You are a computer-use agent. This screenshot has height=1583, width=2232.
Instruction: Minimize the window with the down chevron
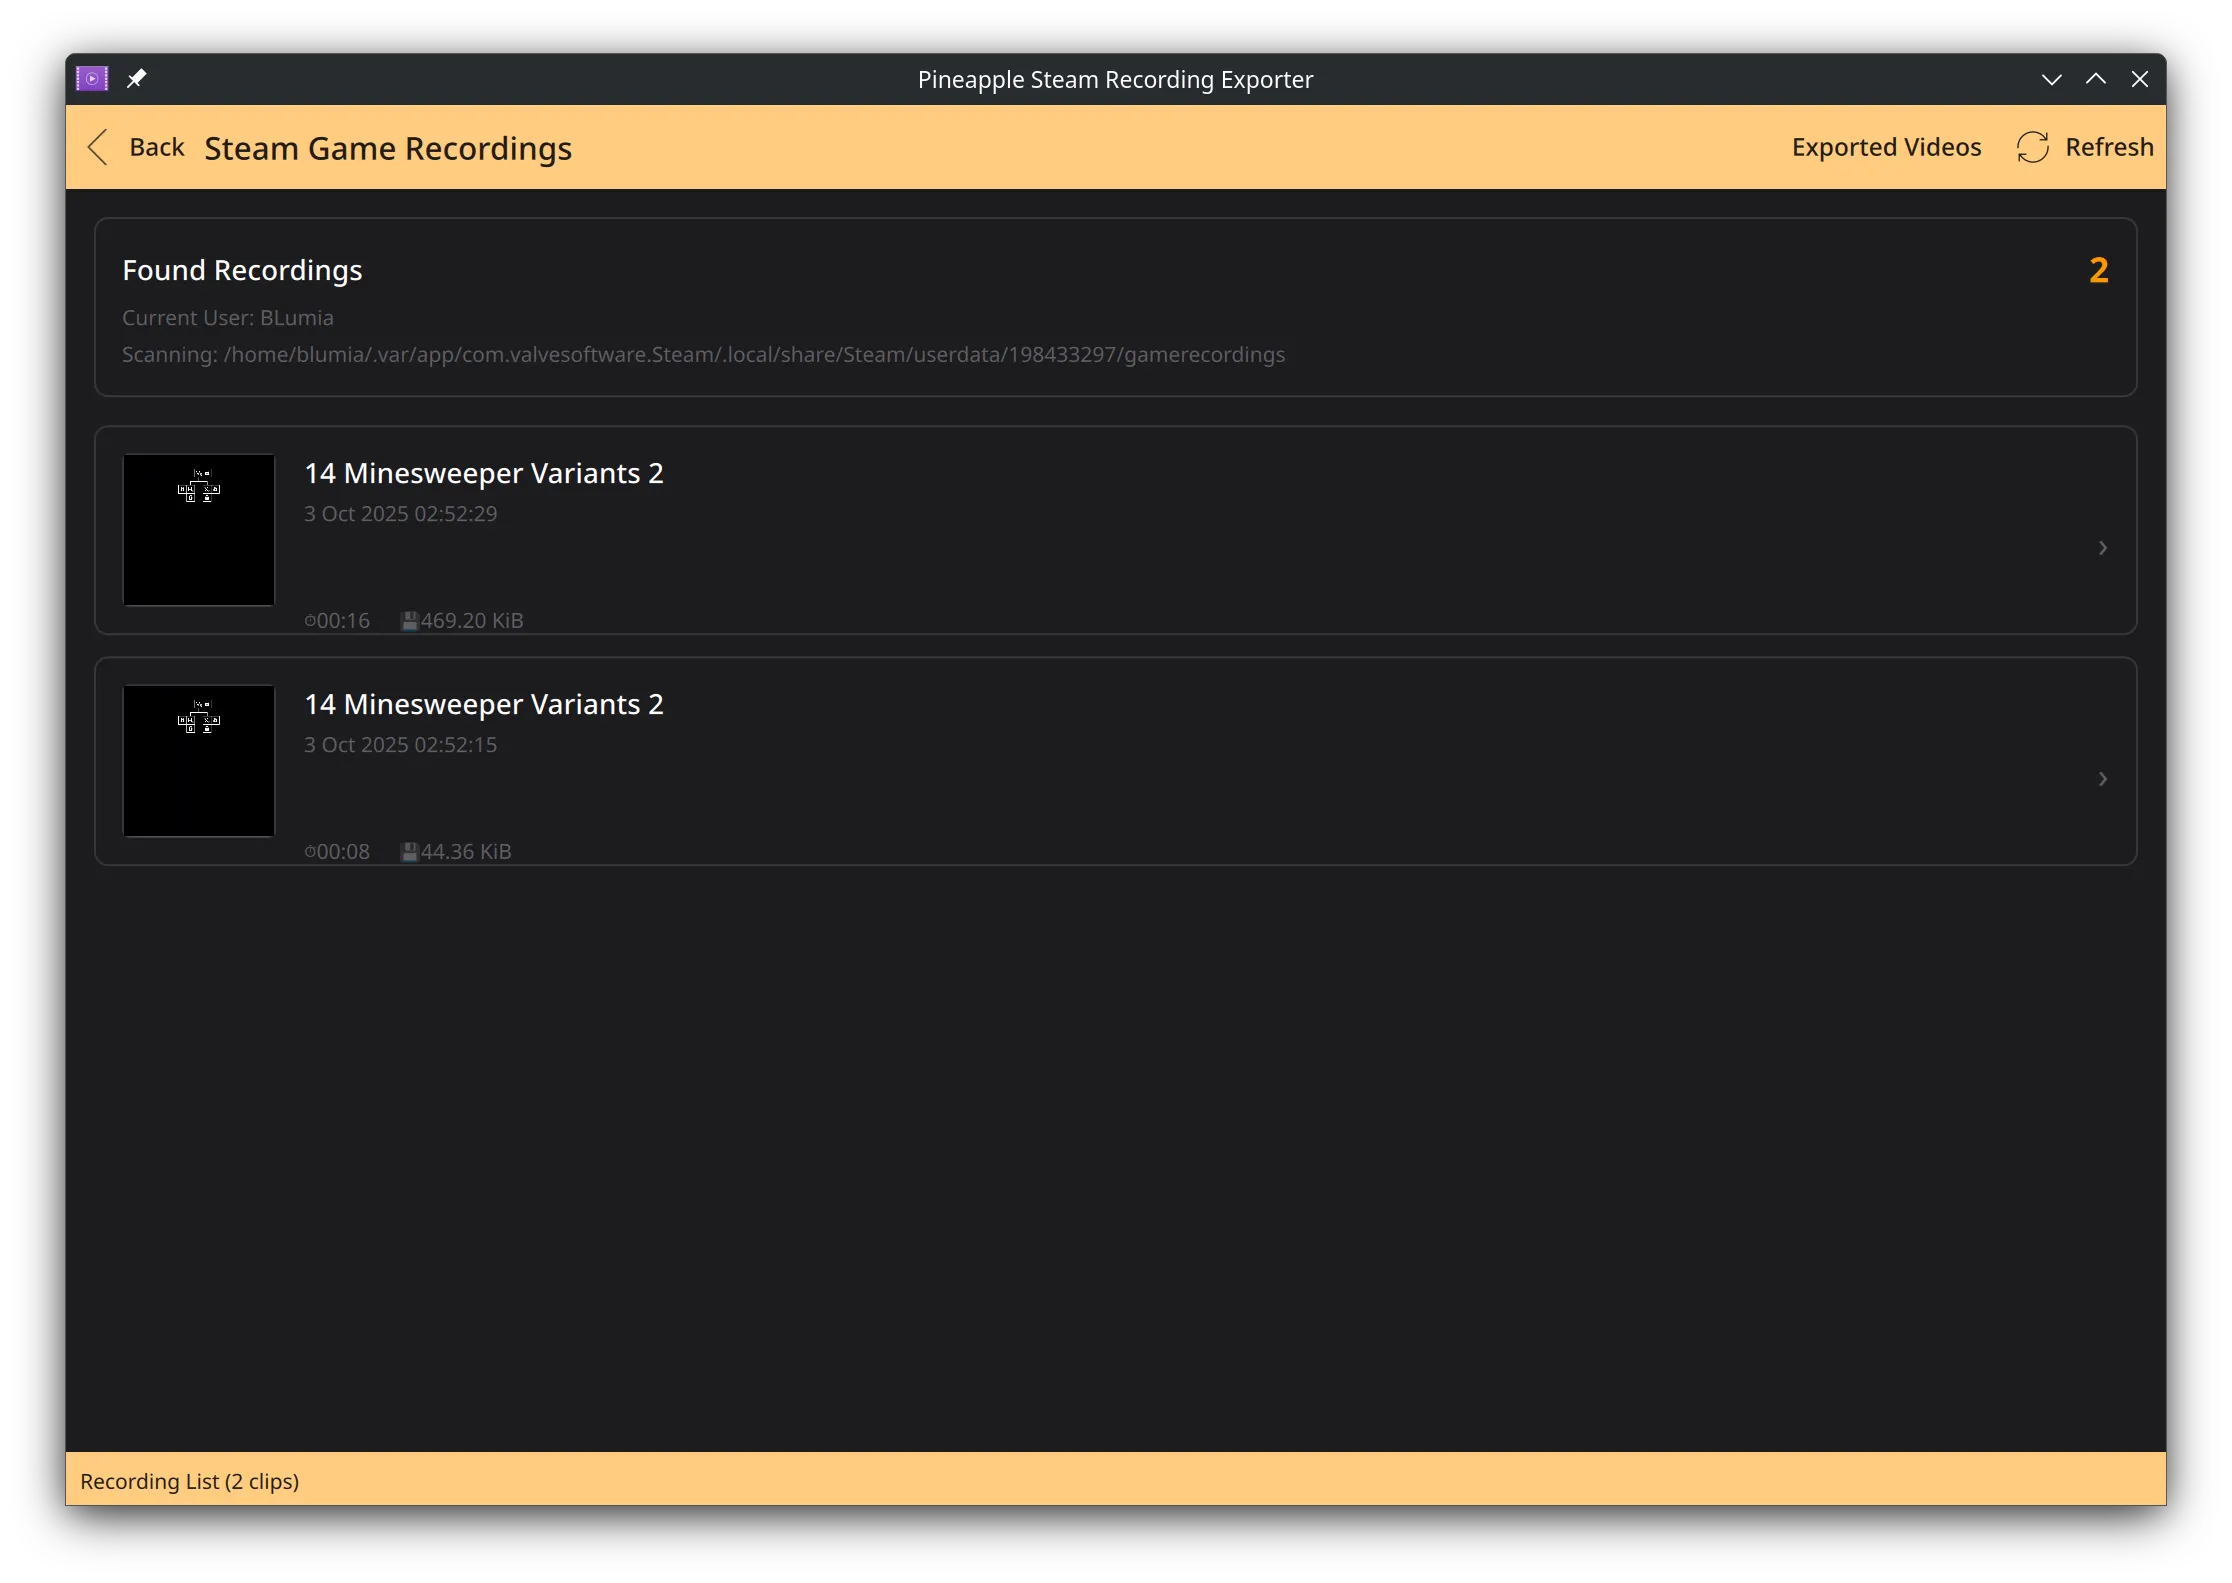pyautogui.click(x=2051, y=79)
